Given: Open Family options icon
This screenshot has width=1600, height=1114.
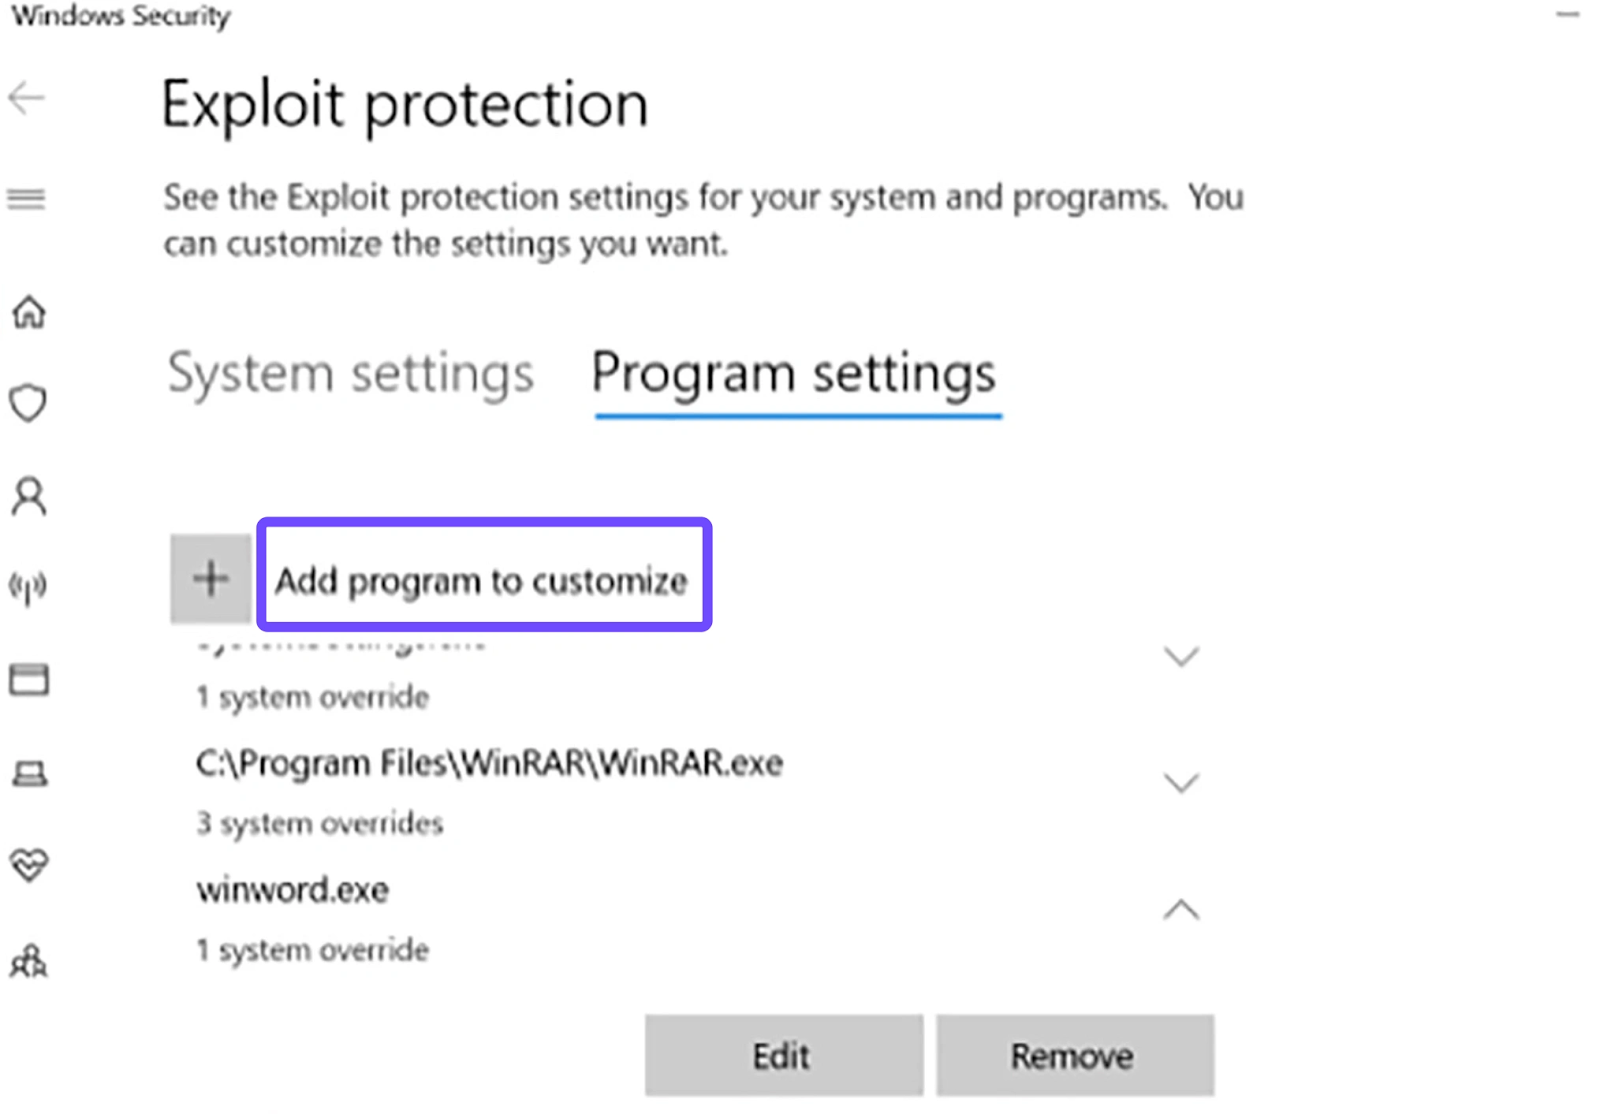Looking at the screenshot, I should click(29, 961).
